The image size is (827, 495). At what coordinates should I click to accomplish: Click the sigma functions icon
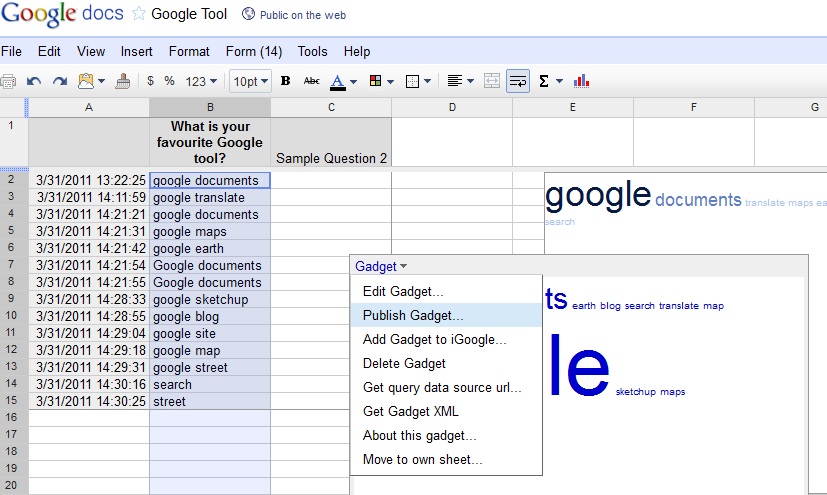[544, 81]
